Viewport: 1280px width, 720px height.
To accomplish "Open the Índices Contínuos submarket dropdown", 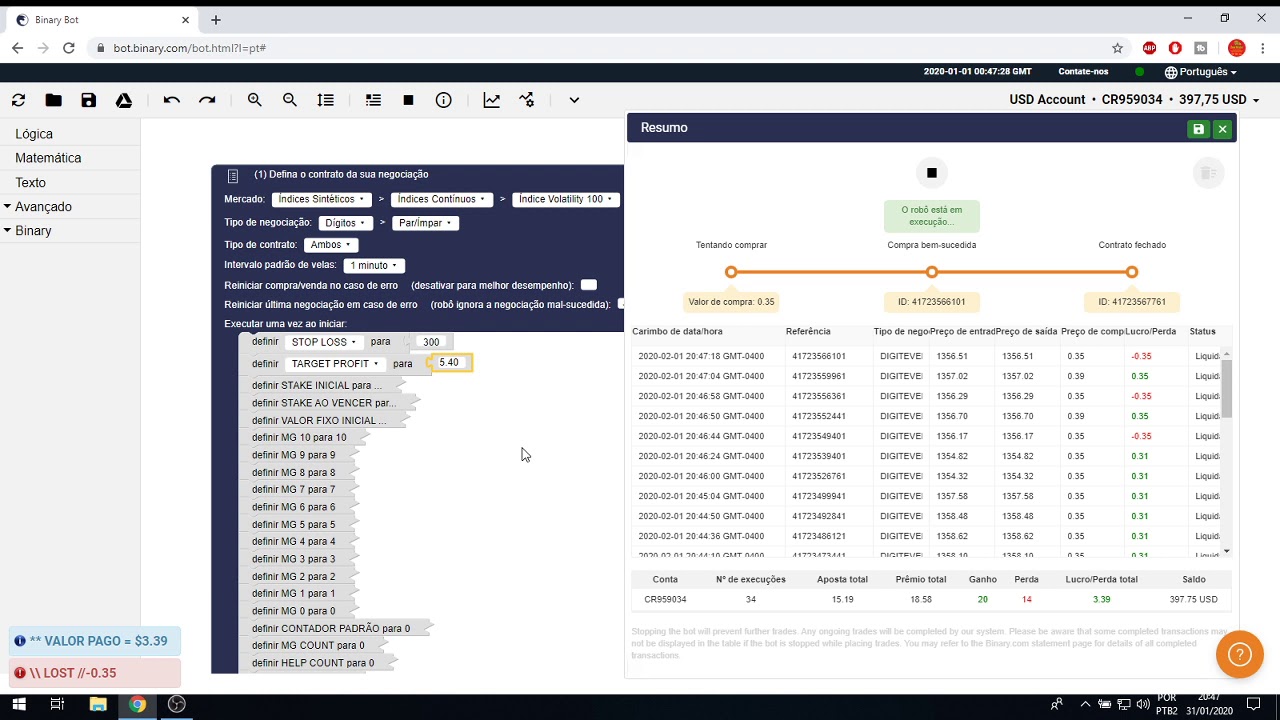I will (x=441, y=199).
